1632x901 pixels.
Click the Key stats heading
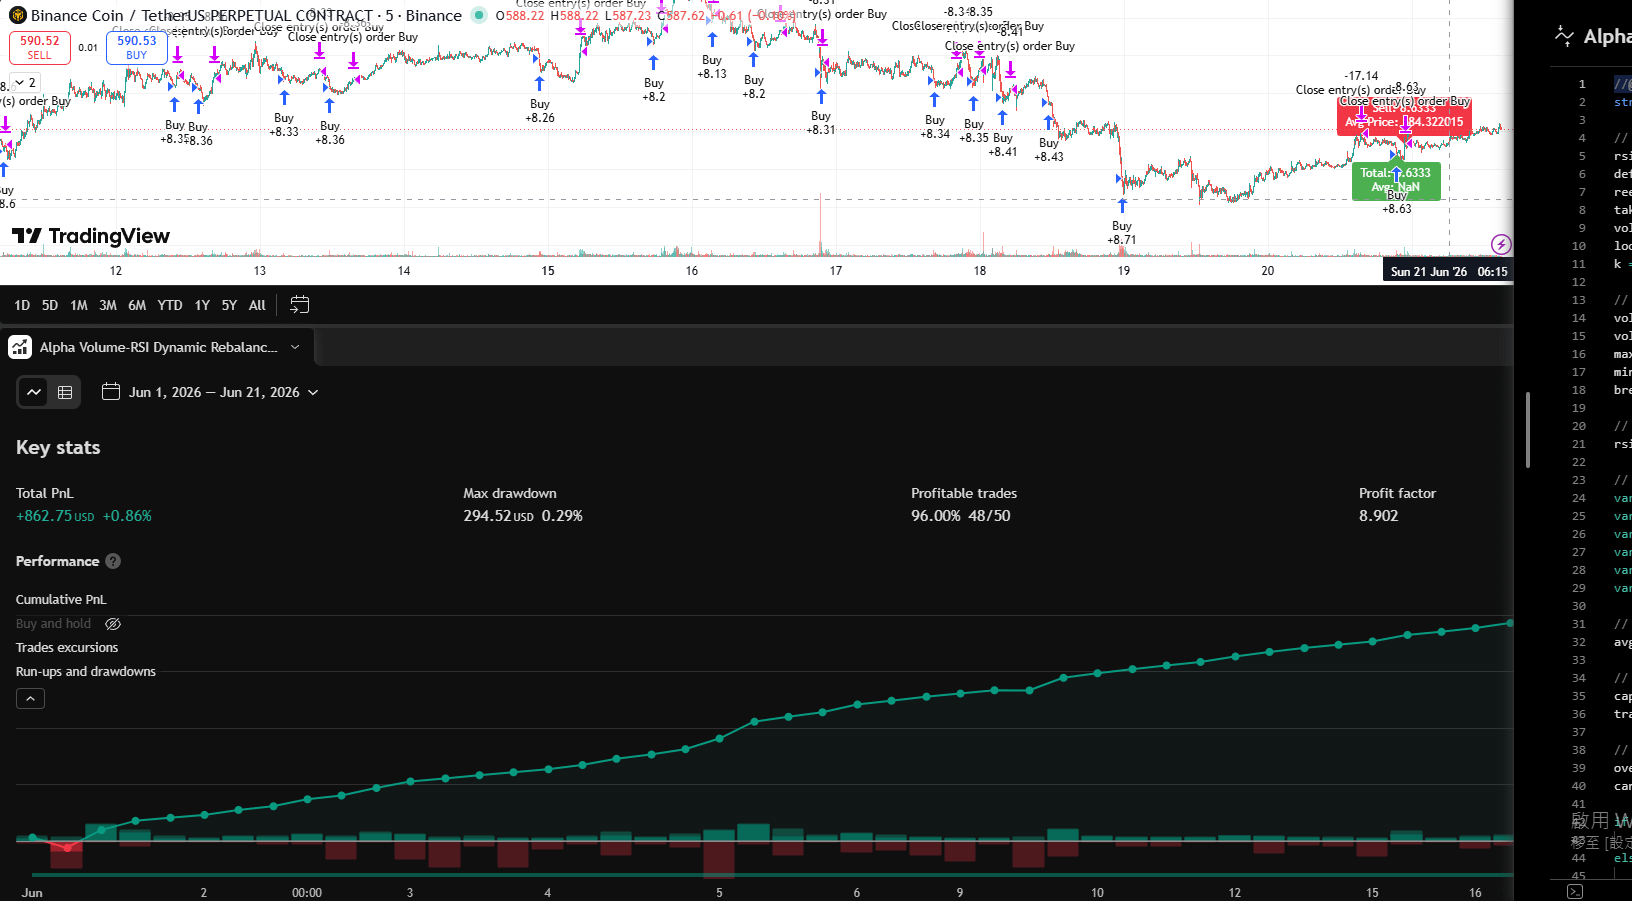58,447
